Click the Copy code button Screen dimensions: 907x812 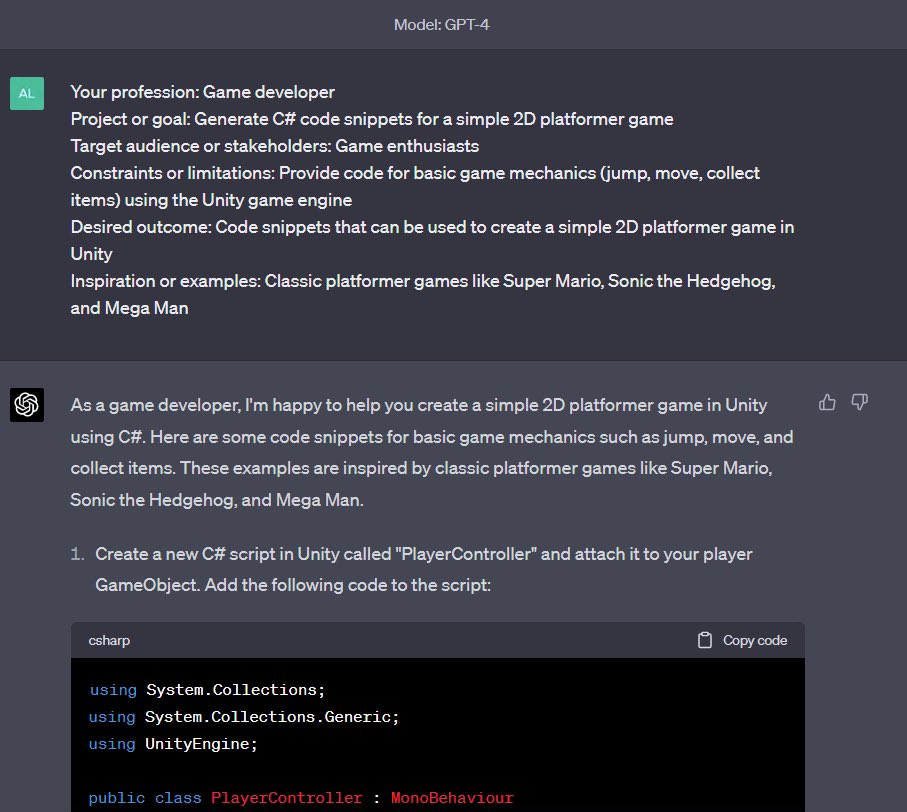click(x=743, y=640)
